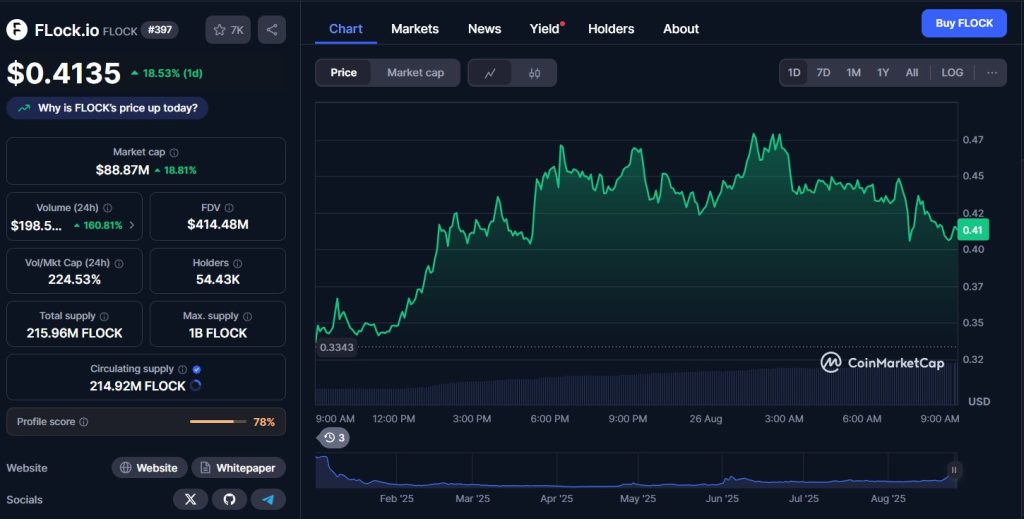This screenshot has width=1024, height=519.
Task: Switch to the Markets tab
Action: 415,29
